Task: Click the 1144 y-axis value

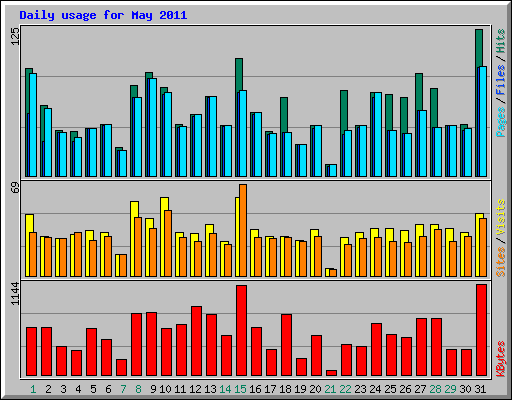Action: click(x=15, y=294)
